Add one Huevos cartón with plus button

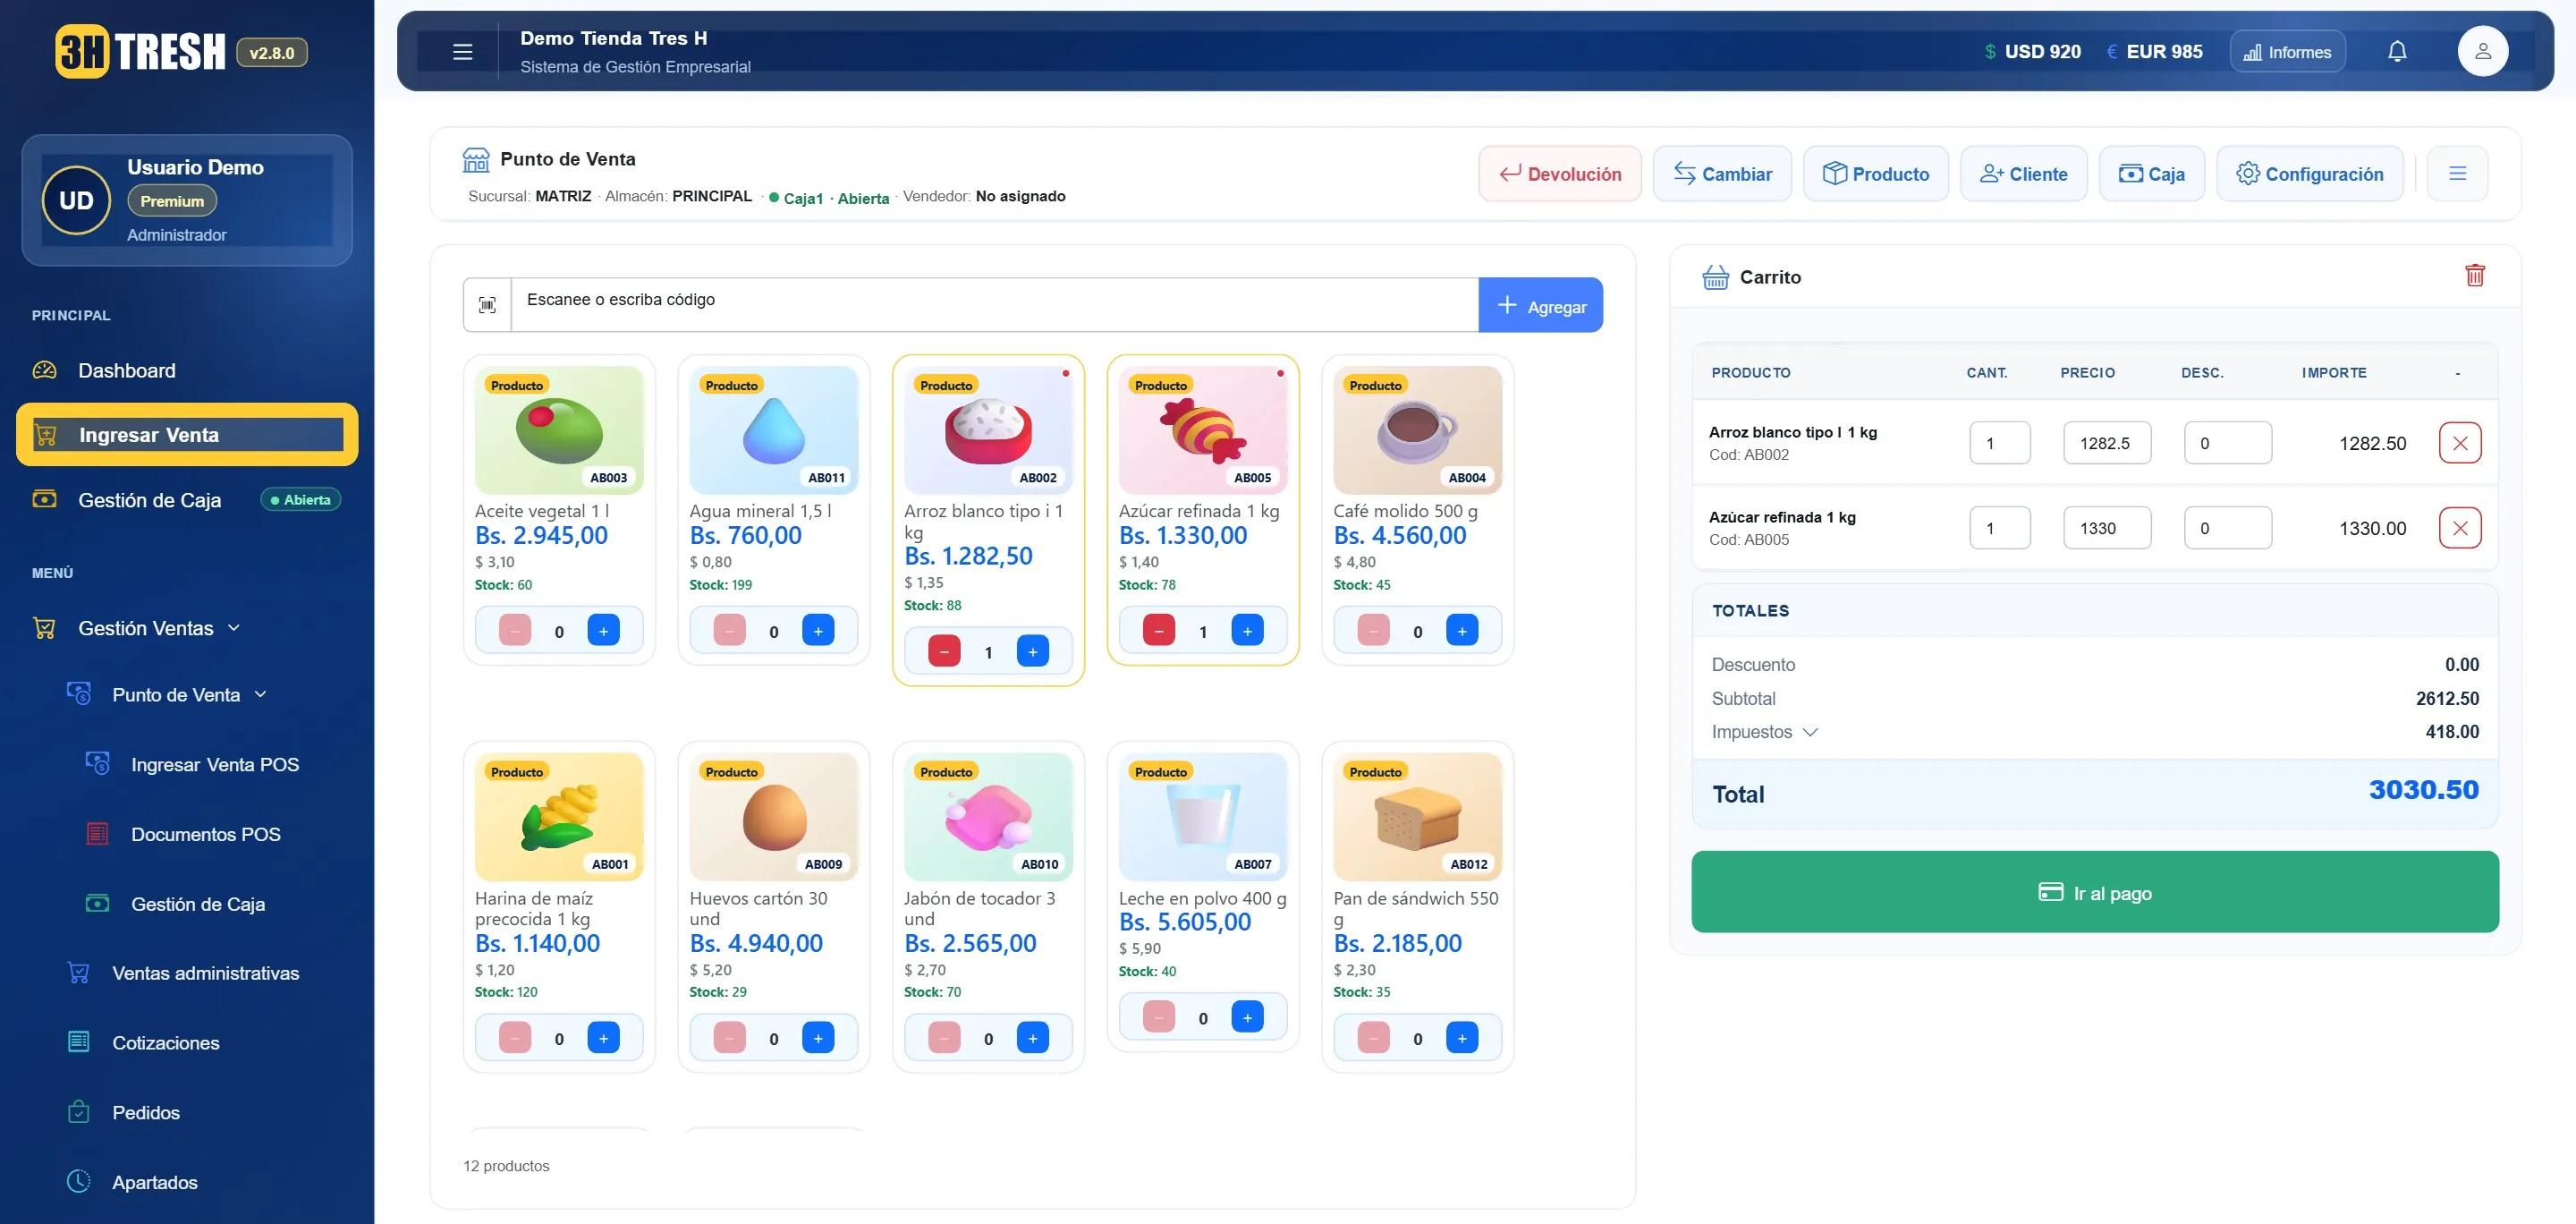pos(818,1038)
